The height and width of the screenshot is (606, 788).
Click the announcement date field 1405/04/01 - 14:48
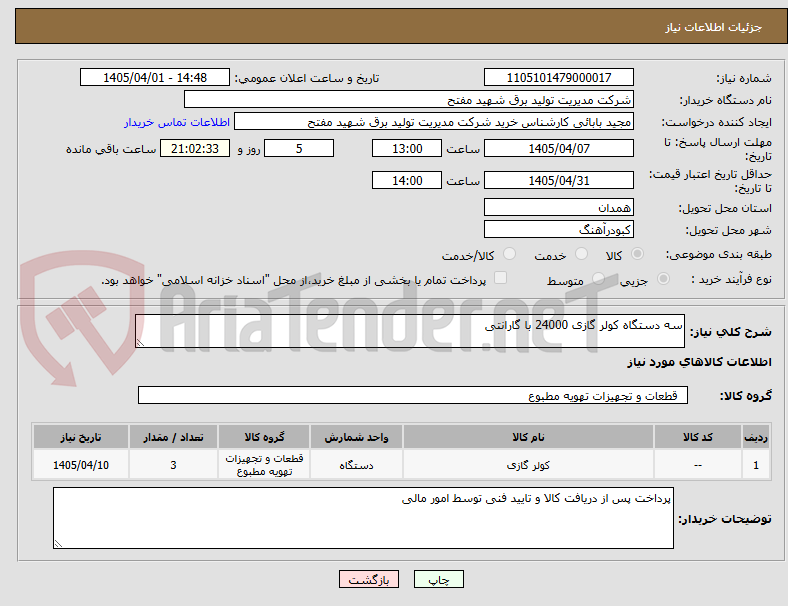[x=155, y=78]
